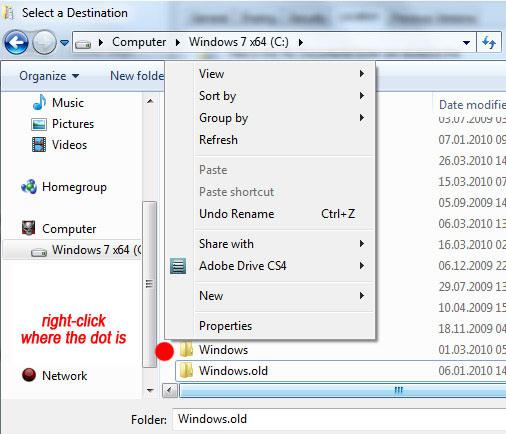The height and width of the screenshot is (434, 506).
Task: Click the Videos library icon
Action: [39, 145]
